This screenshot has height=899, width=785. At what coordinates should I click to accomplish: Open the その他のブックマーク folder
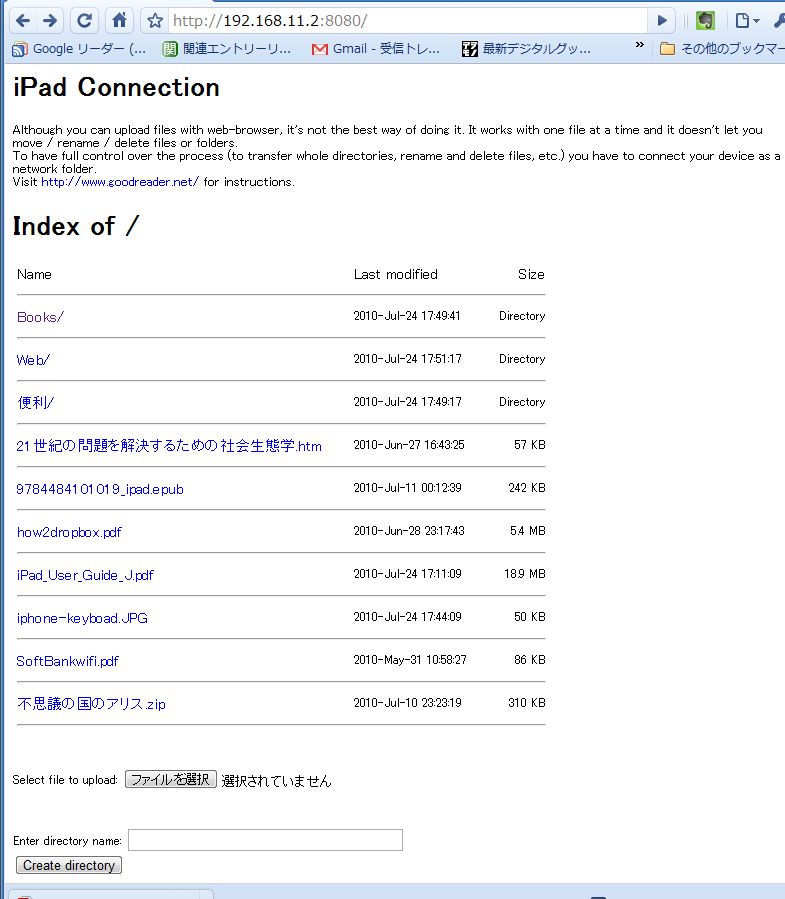pos(721,49)
